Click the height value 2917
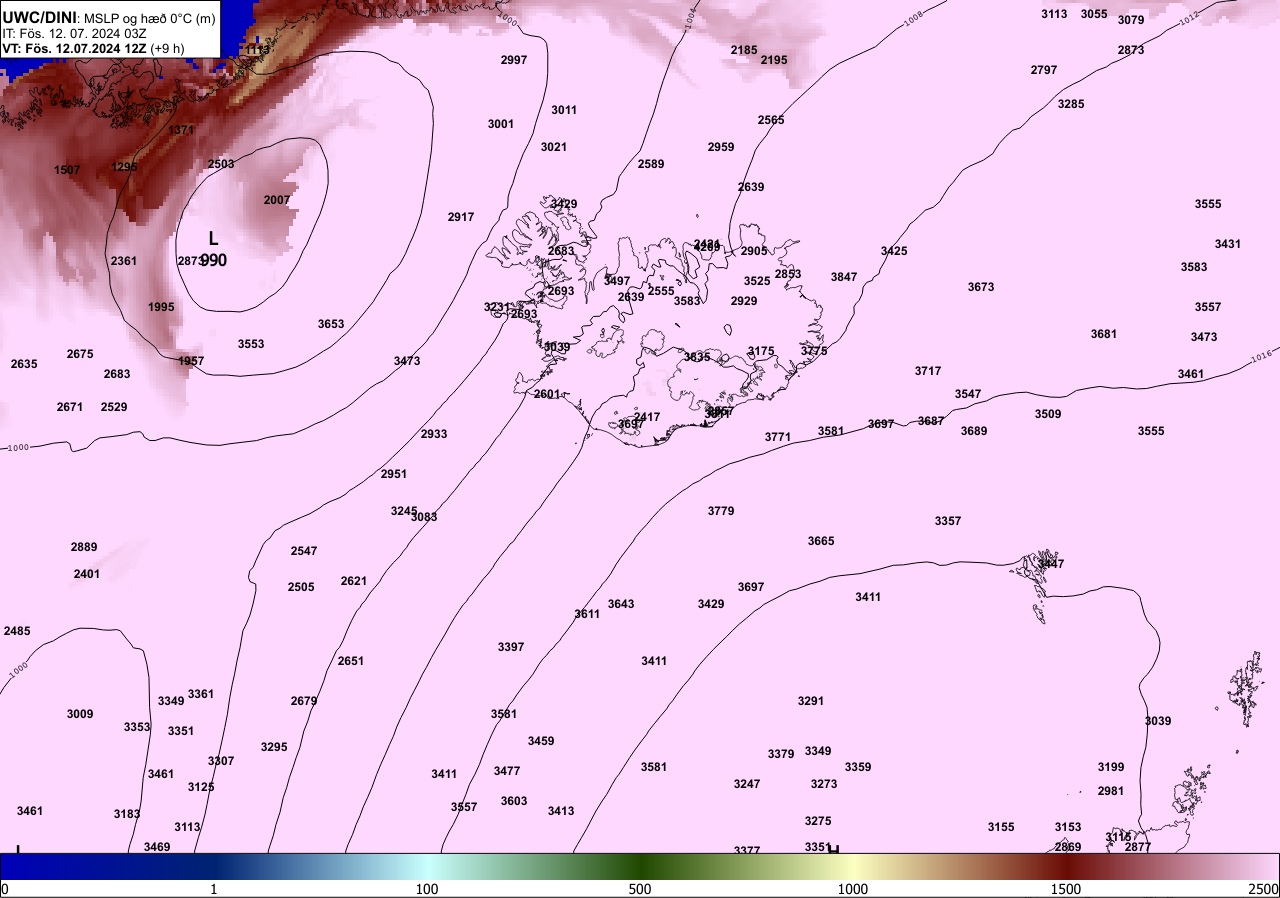This screenshot has height=898, width=1280. [x=461, y=217]
